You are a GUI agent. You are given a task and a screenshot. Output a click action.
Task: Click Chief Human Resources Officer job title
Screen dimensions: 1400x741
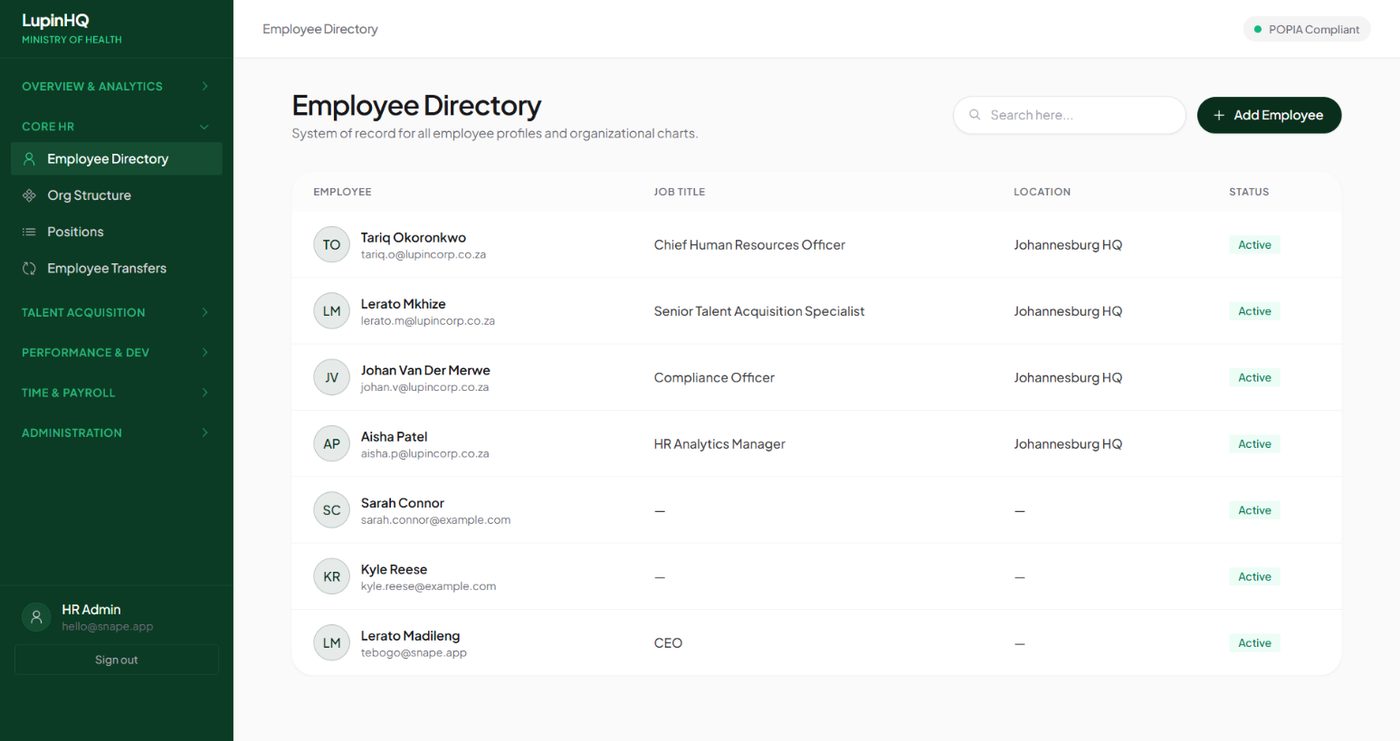(749, 245)
